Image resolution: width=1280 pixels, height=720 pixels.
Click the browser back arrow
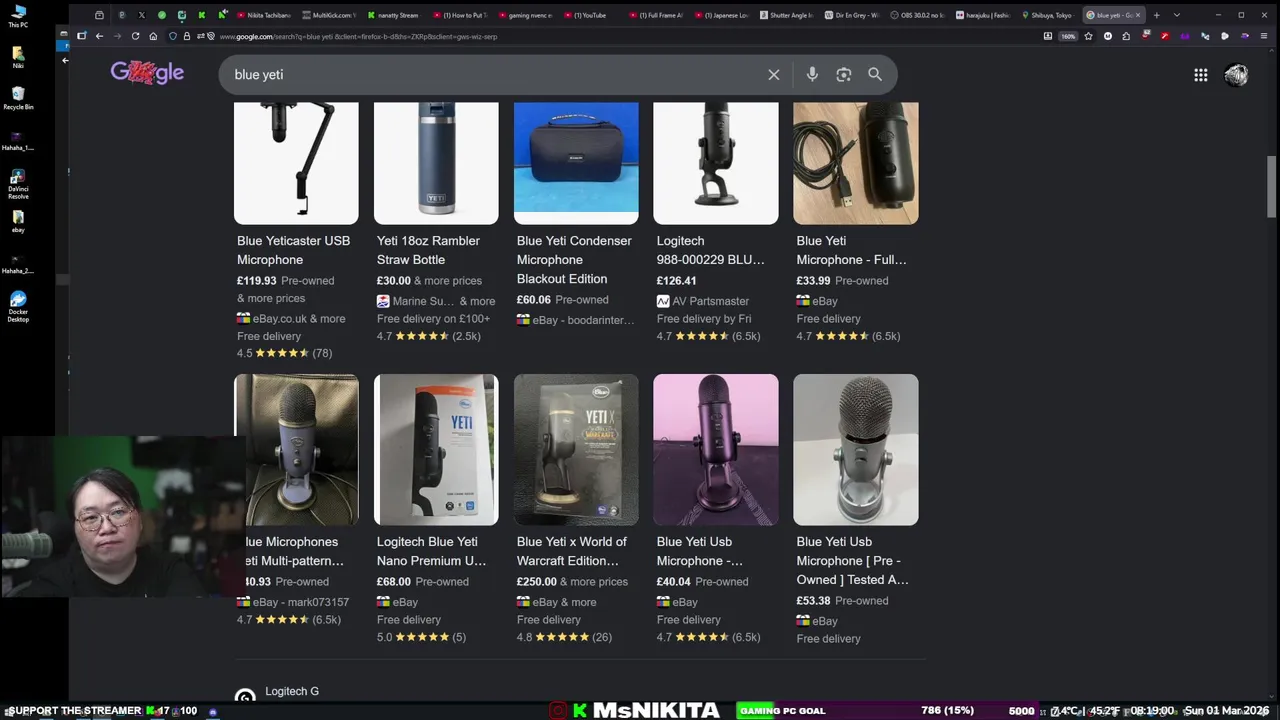click(x=99, y=36)
